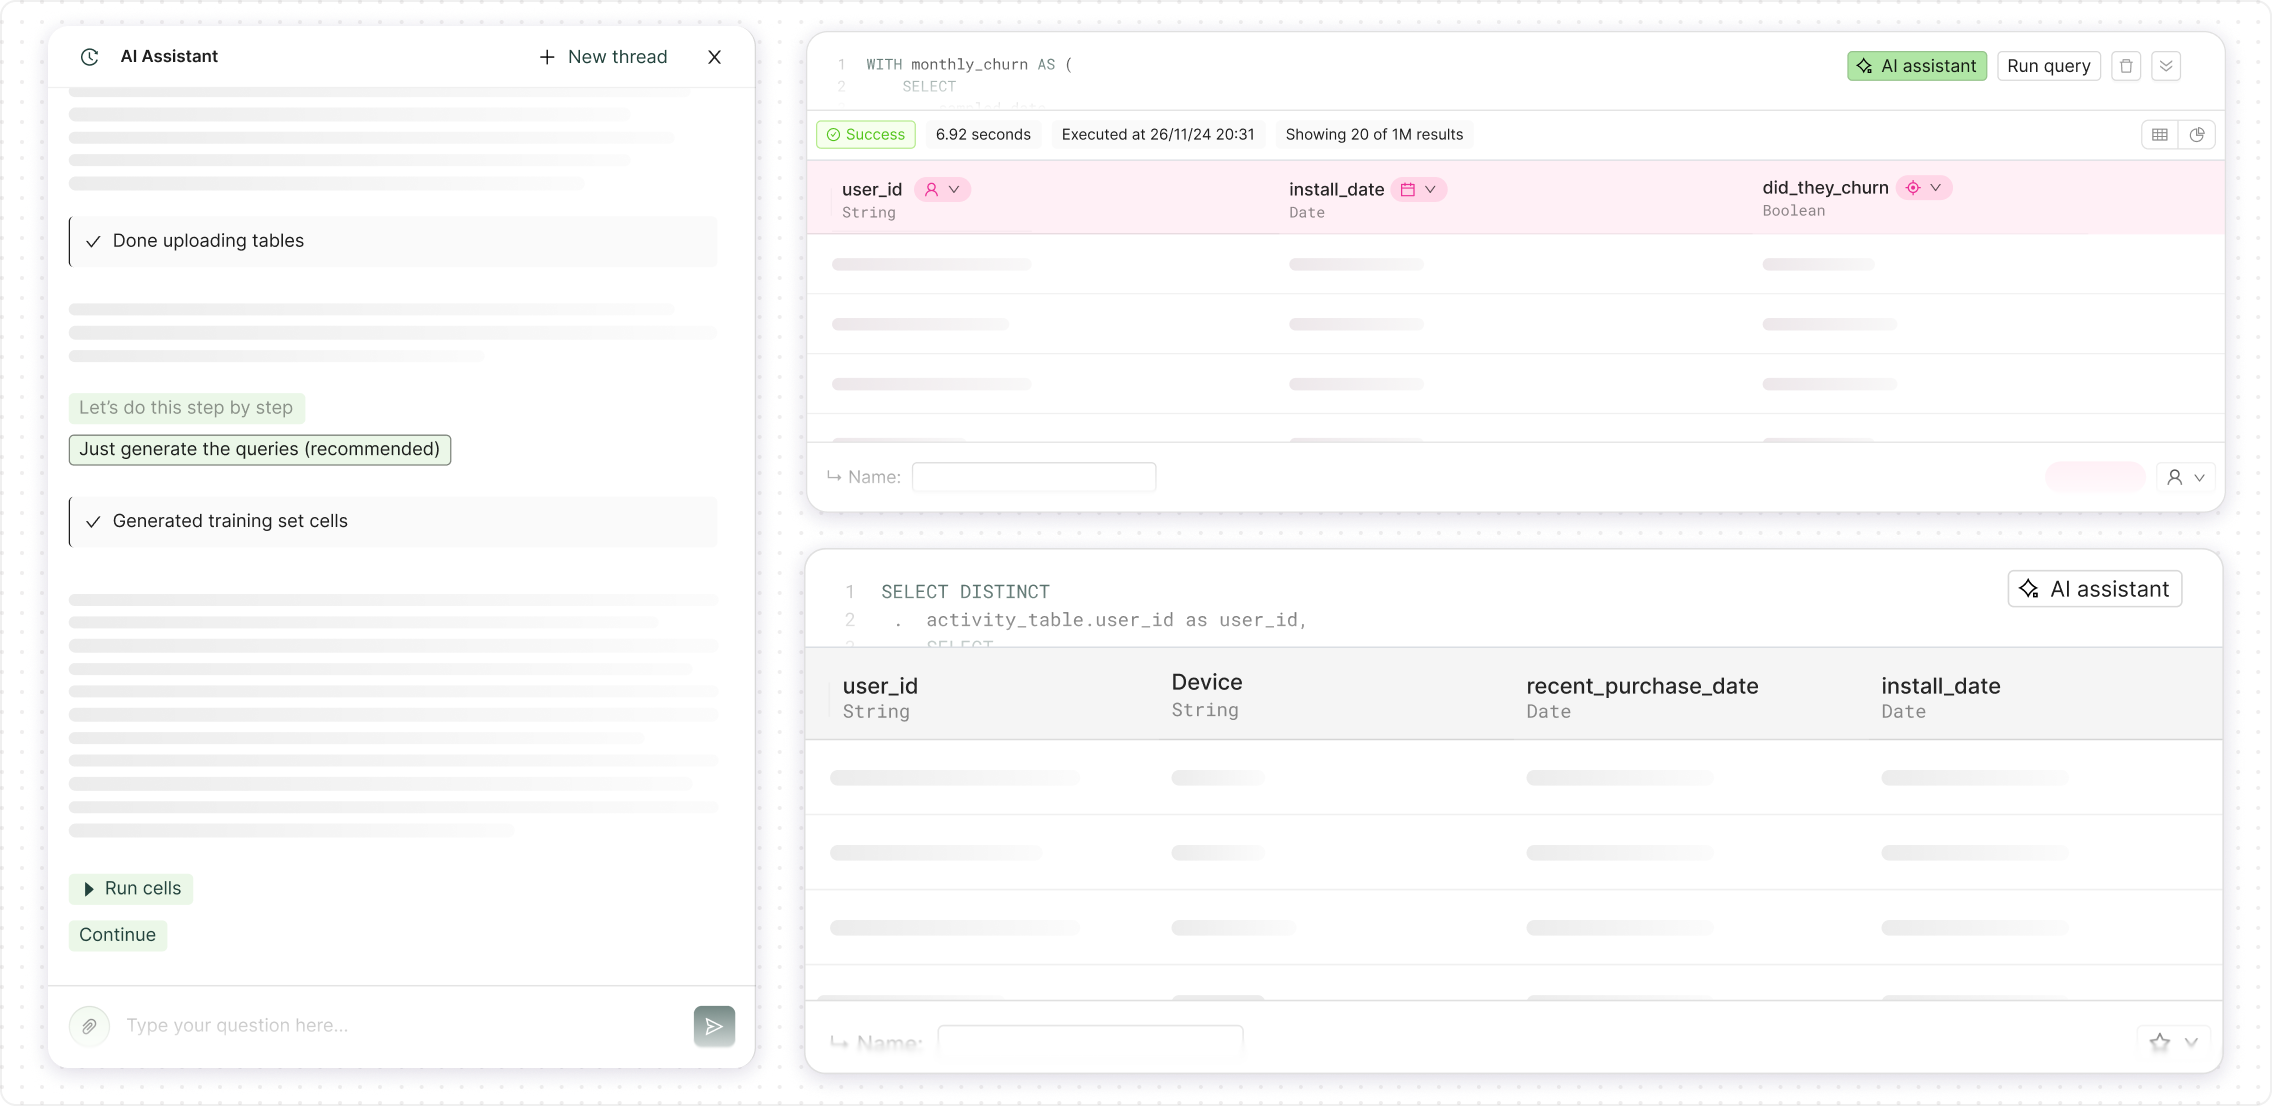Start a New thread

pyautogui.click(x=603, y=57)
